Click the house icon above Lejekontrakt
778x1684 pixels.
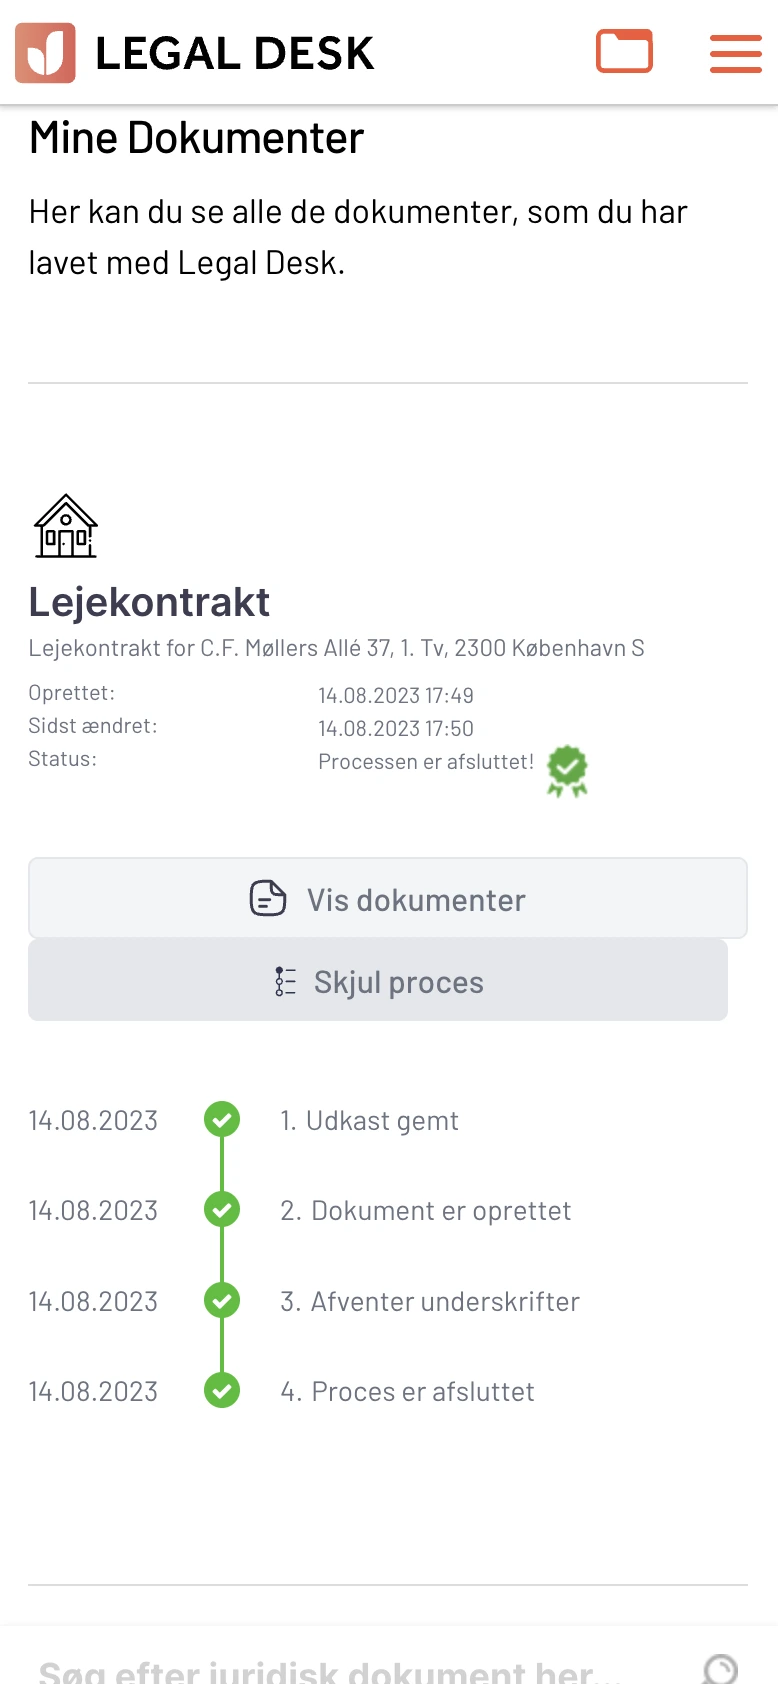[66, 526]
